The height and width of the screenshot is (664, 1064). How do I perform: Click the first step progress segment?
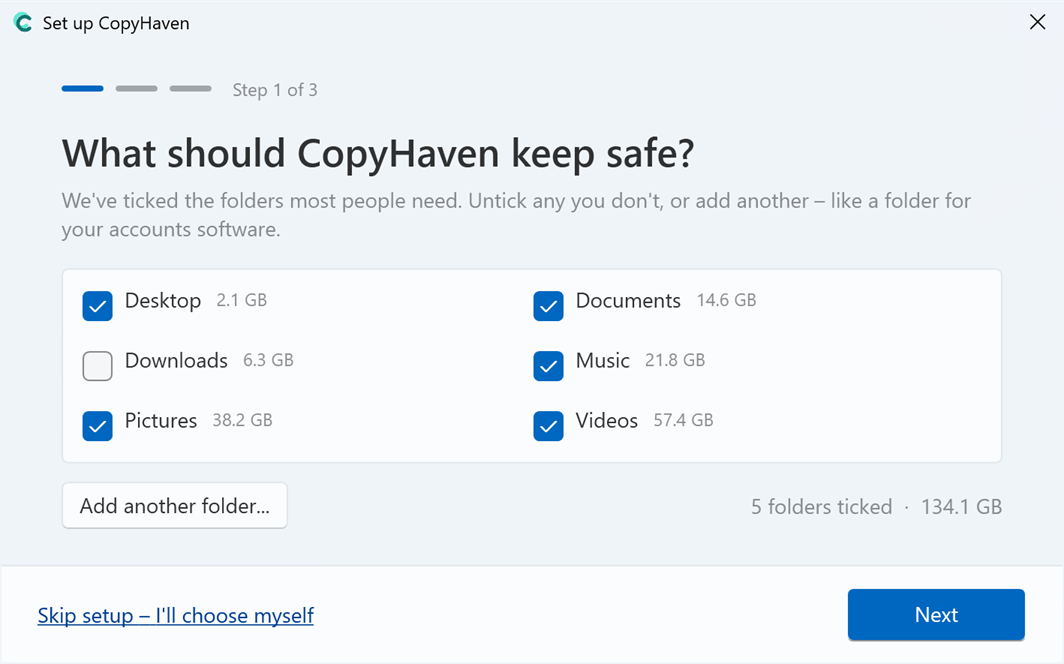click(82, 89)
